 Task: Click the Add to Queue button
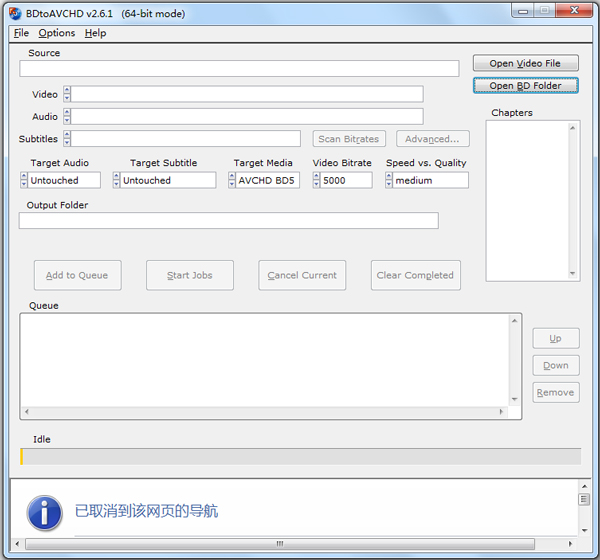[77, 275]
